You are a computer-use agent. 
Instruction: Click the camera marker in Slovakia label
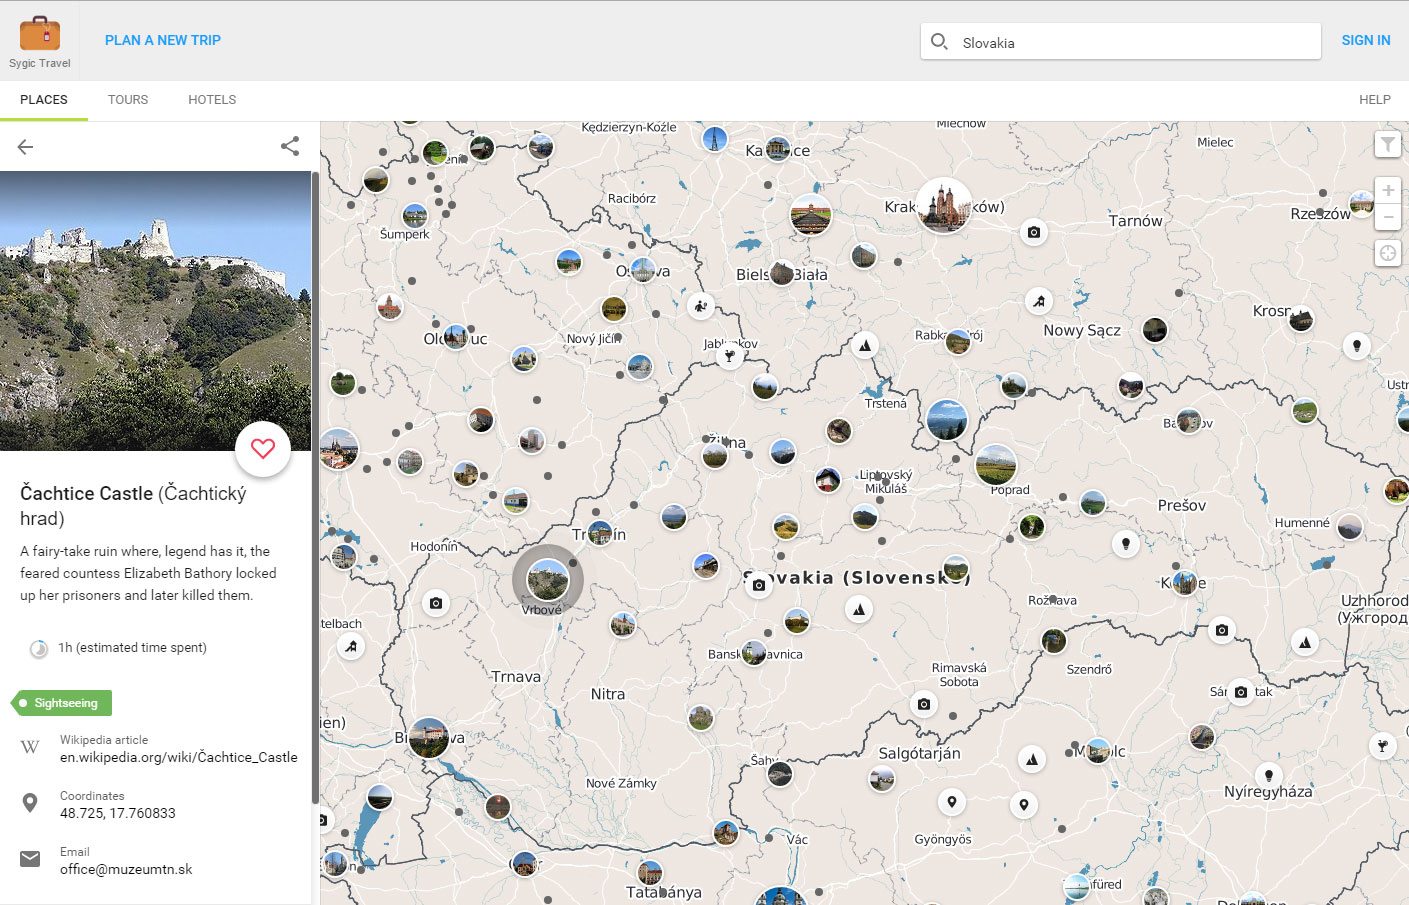point(759,585)
